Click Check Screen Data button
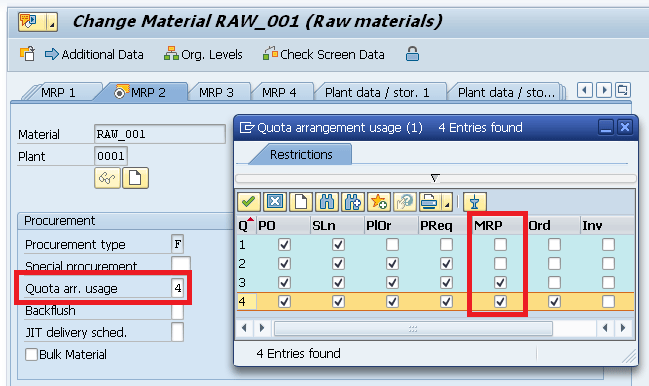The image size is (649, 386). tap(324, 54)
